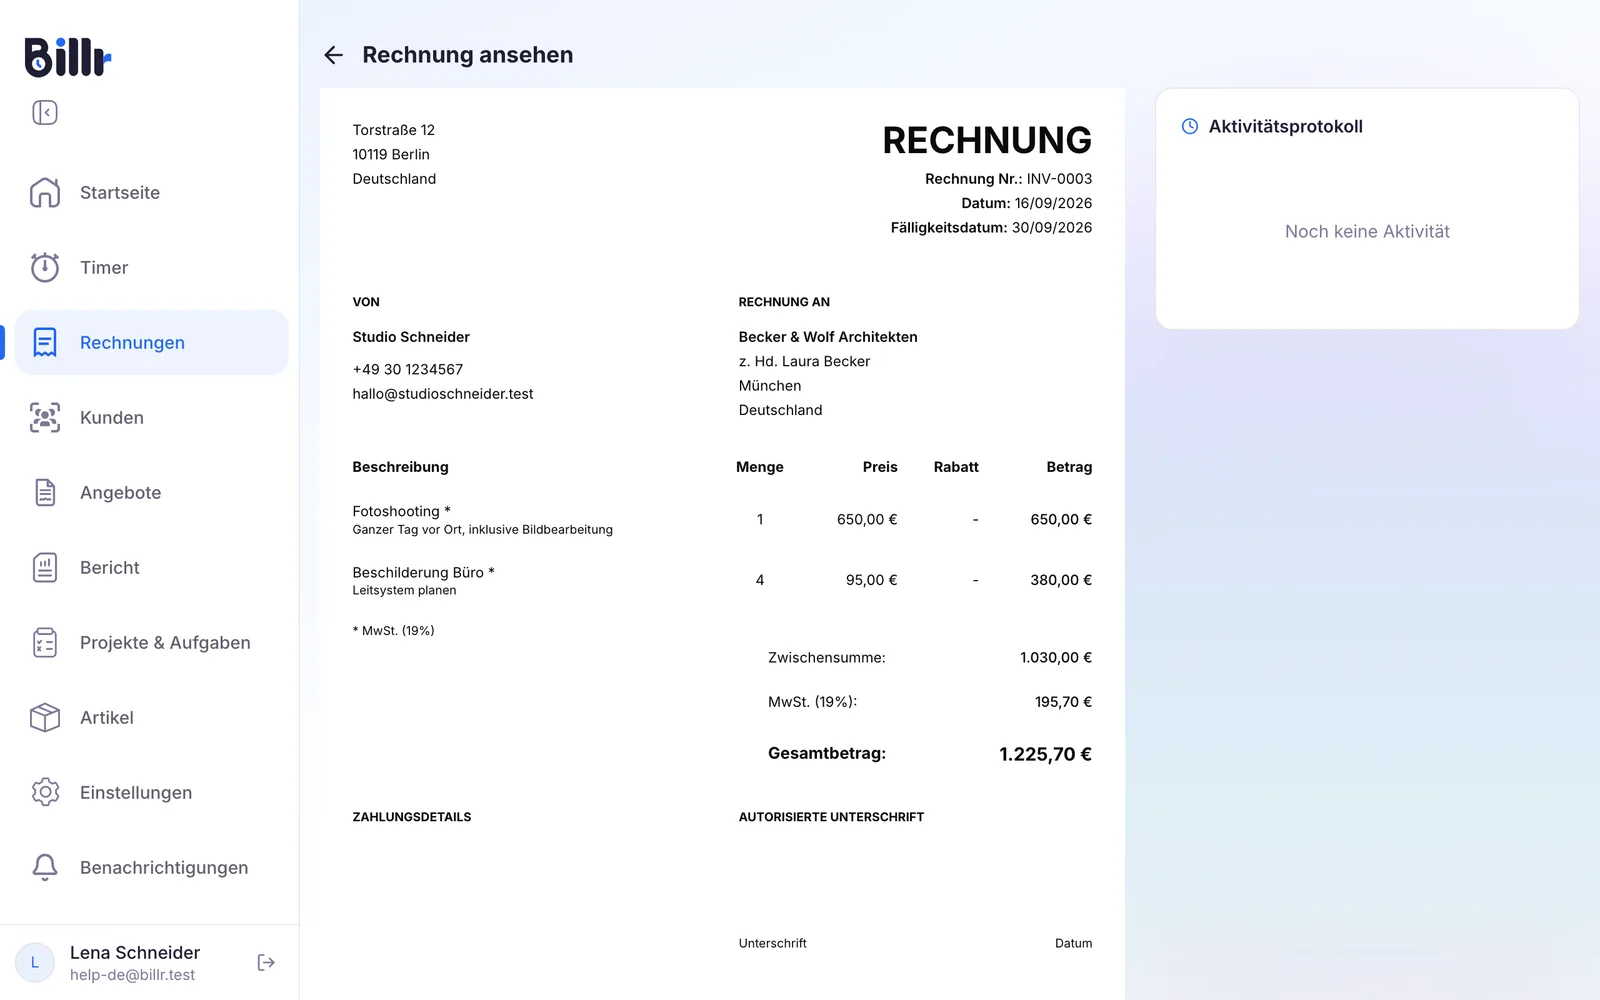This screenshot has width=1600, height=1000.
Task: Click the Bericht chart icon
Action: (45, 568)
